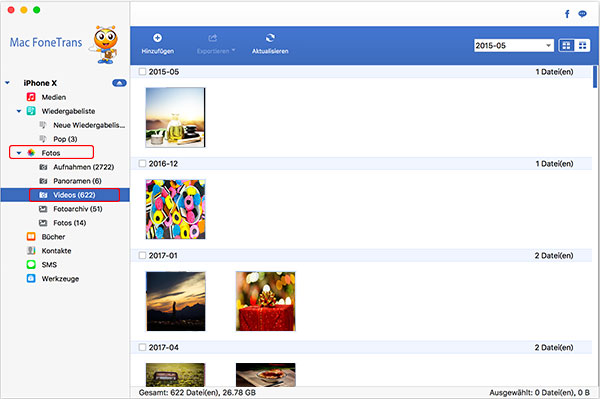Screen dimensions: 600x399
Task: Open the SMS section
Action: tap(49, 264)
